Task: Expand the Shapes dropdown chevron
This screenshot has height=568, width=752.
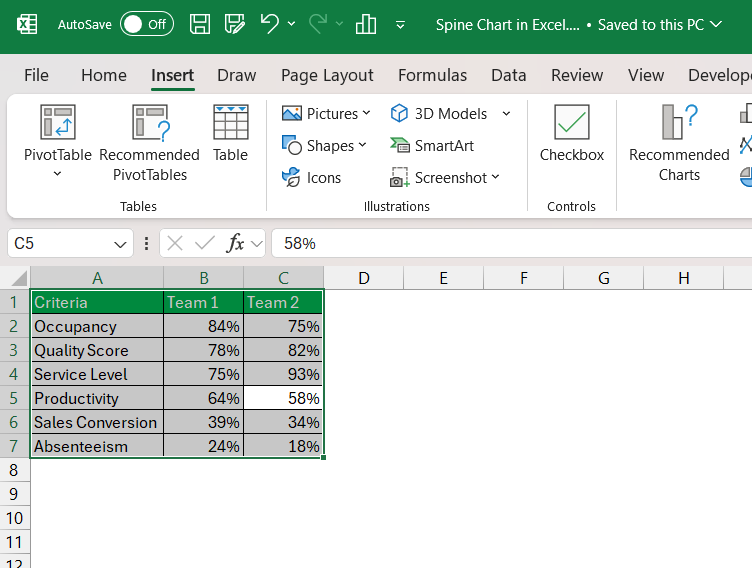Action: (x=362, y=145)
